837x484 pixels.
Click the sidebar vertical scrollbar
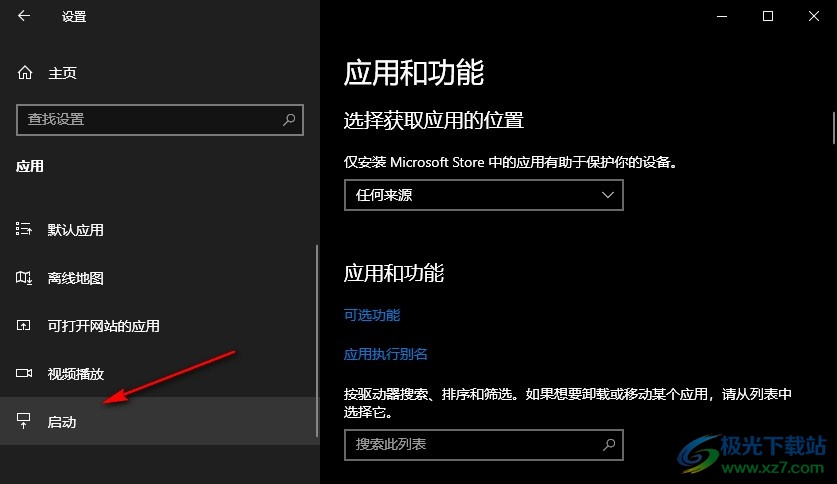317,342
